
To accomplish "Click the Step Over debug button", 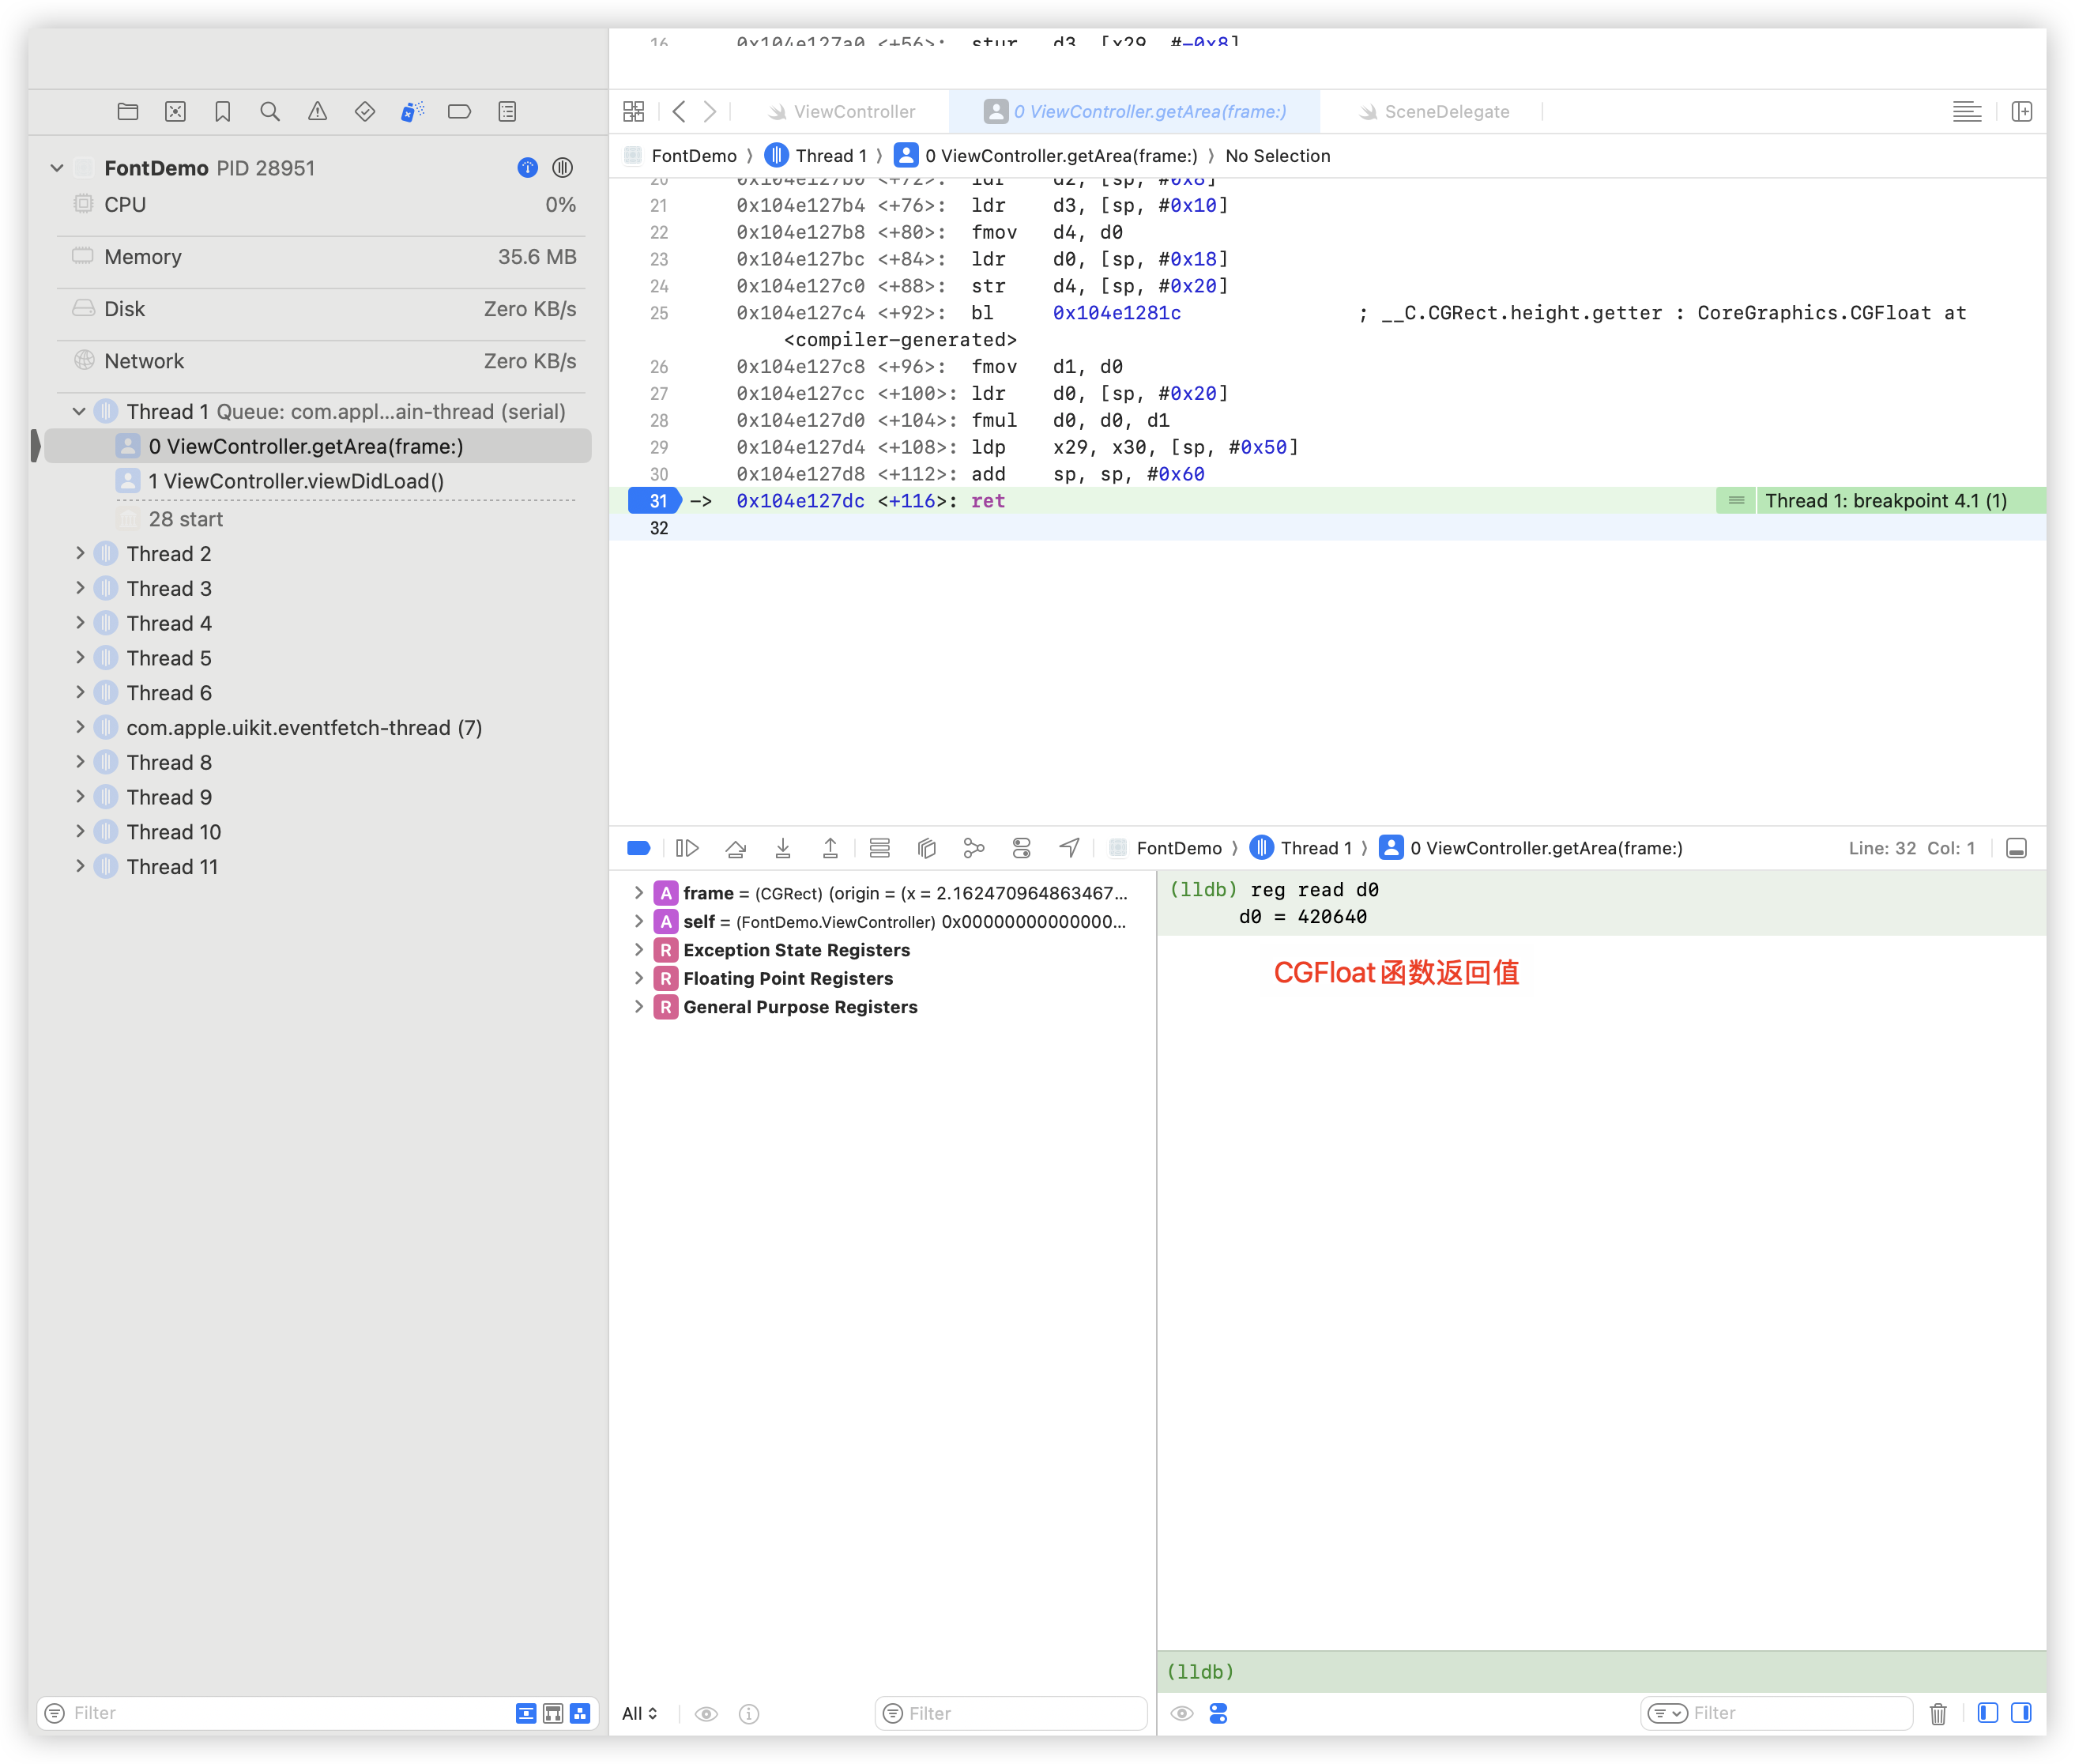I will 736,848.
